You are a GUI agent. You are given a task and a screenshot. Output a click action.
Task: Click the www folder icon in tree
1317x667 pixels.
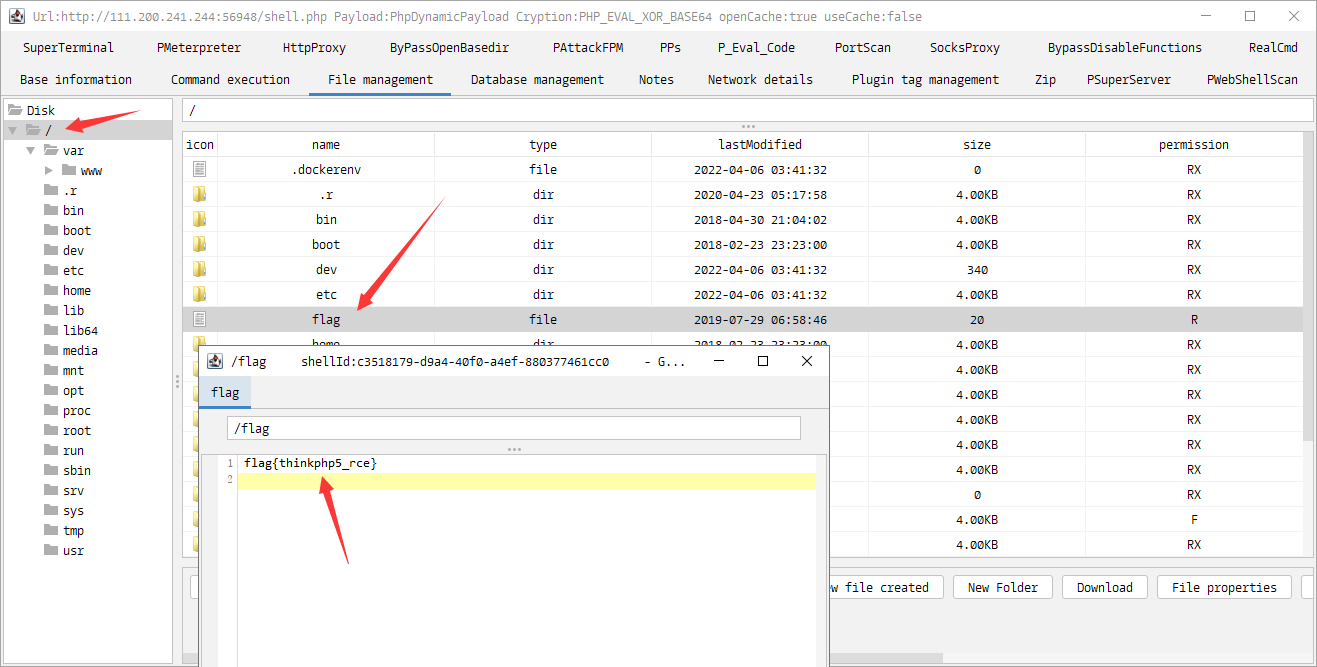(69, 170)
